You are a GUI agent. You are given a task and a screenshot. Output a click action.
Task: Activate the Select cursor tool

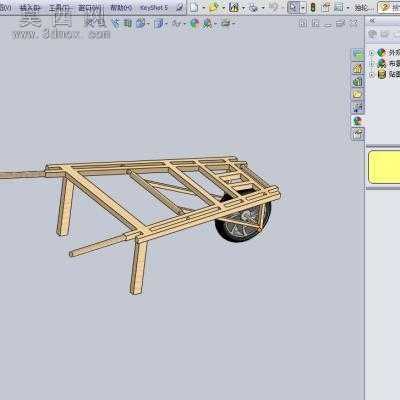(293, 7)
